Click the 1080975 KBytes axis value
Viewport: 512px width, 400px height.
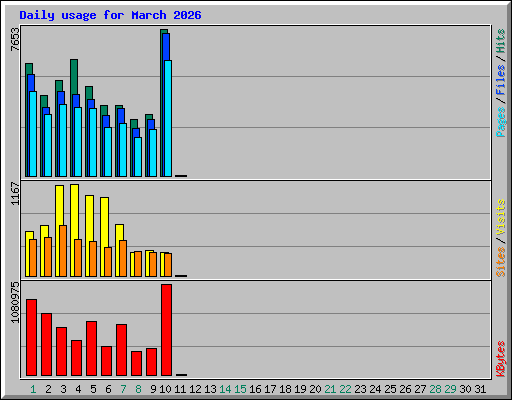[15, 303]
